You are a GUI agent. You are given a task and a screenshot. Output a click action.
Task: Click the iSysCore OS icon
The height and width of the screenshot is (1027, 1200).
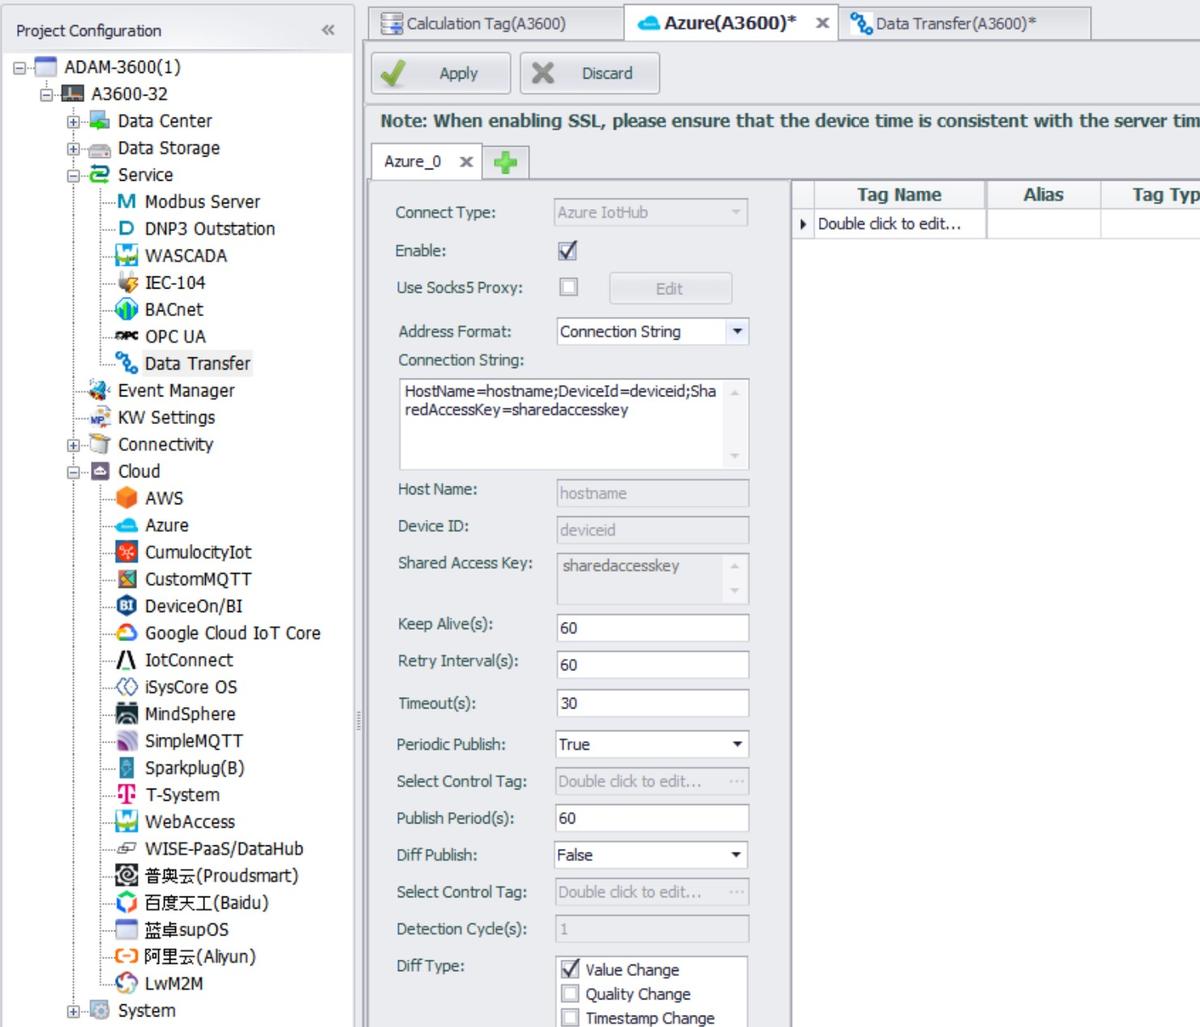click(x=127, y=687)
